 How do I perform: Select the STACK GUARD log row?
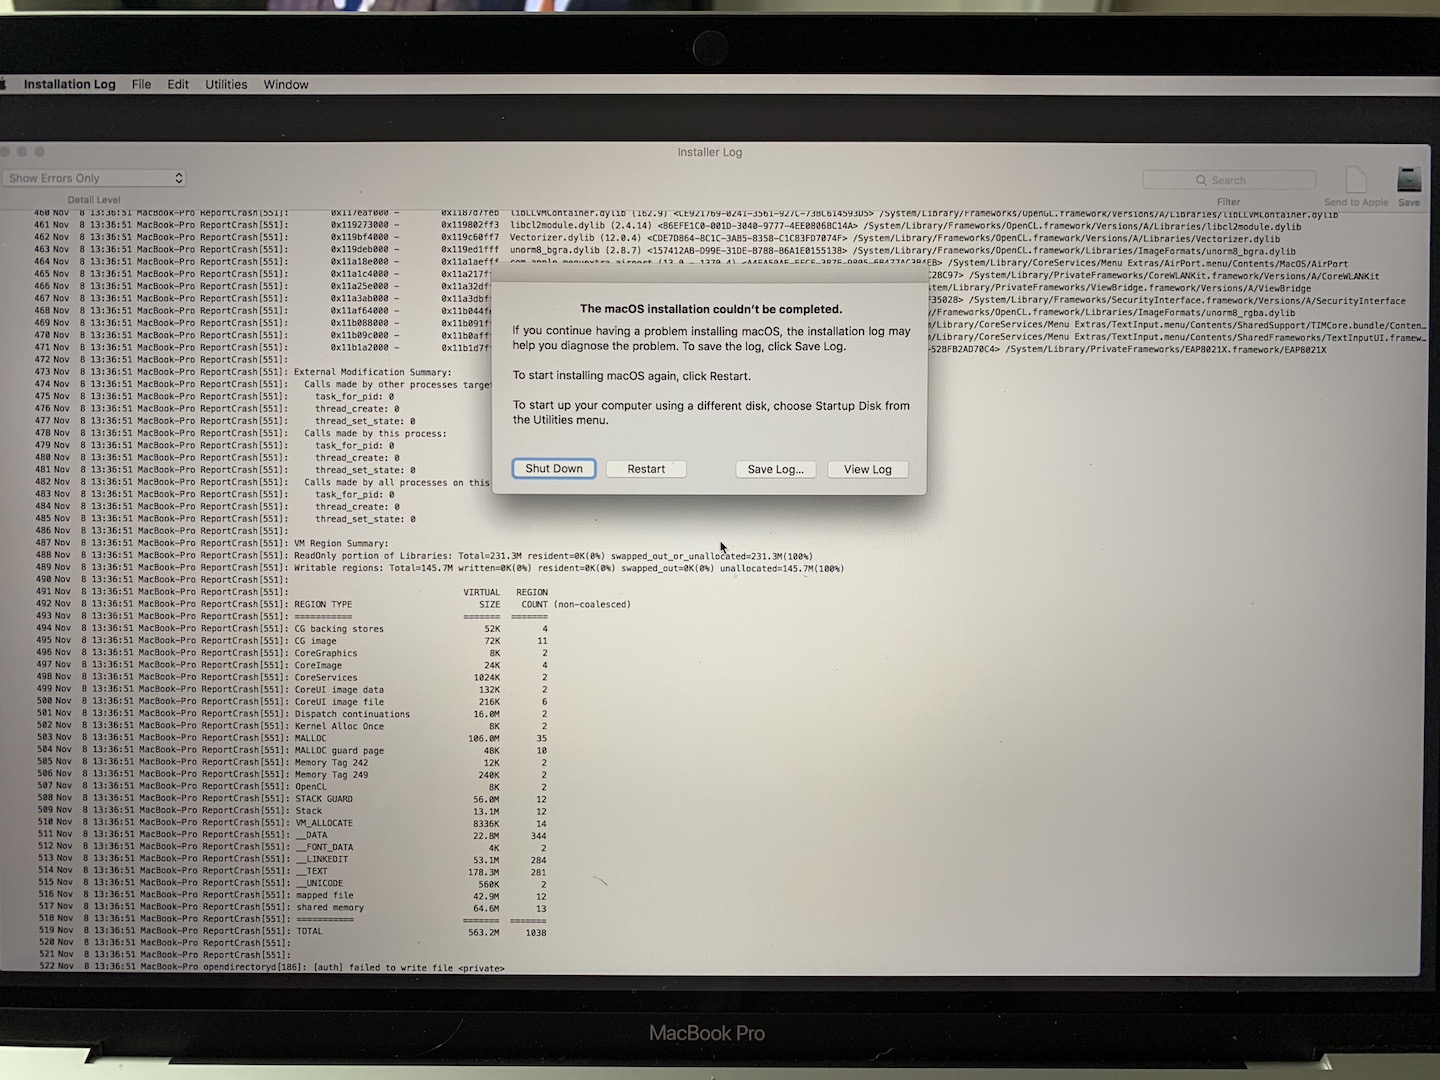(291, 799)
